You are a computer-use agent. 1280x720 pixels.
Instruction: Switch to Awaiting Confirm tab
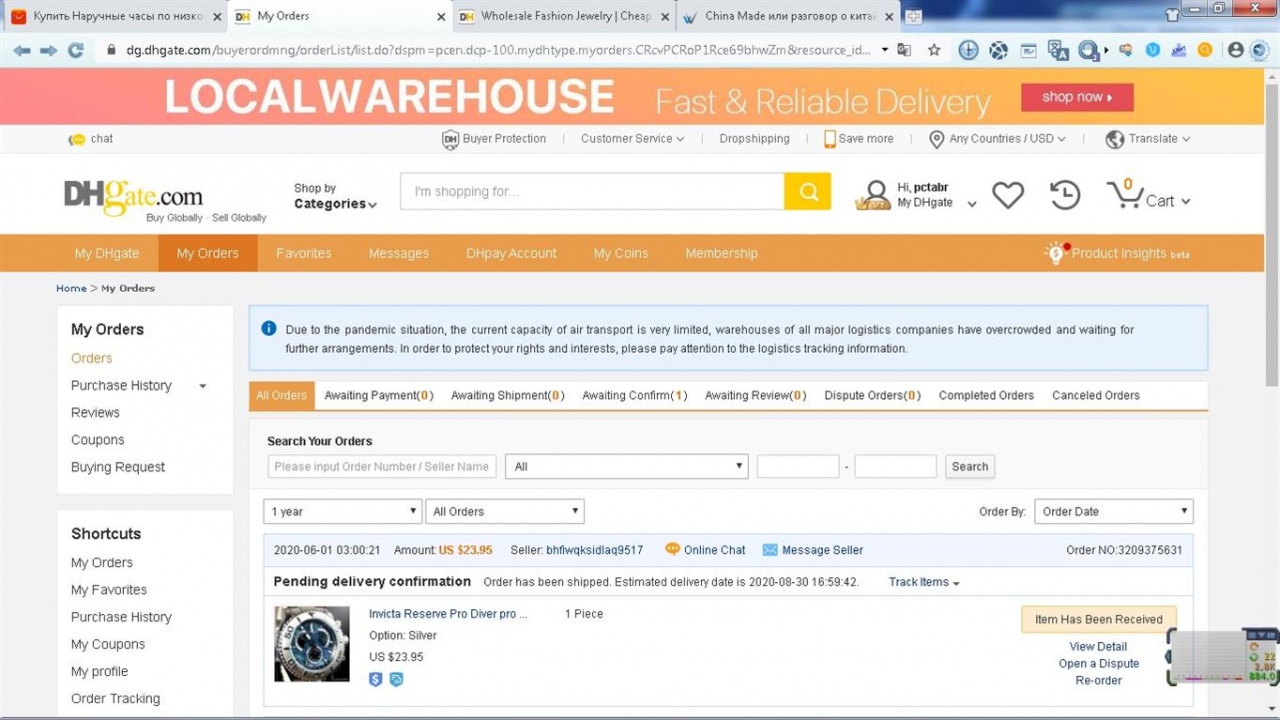[x=634, y=395]
